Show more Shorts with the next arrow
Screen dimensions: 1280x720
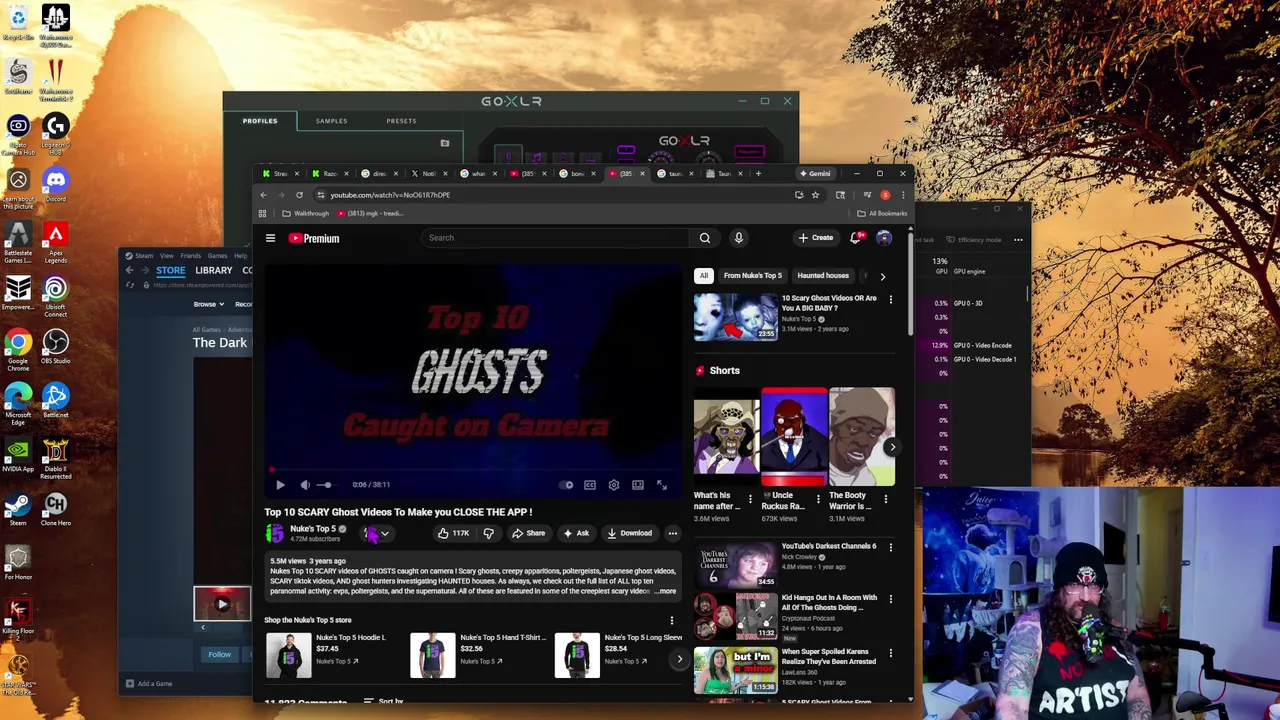[891, 447]
